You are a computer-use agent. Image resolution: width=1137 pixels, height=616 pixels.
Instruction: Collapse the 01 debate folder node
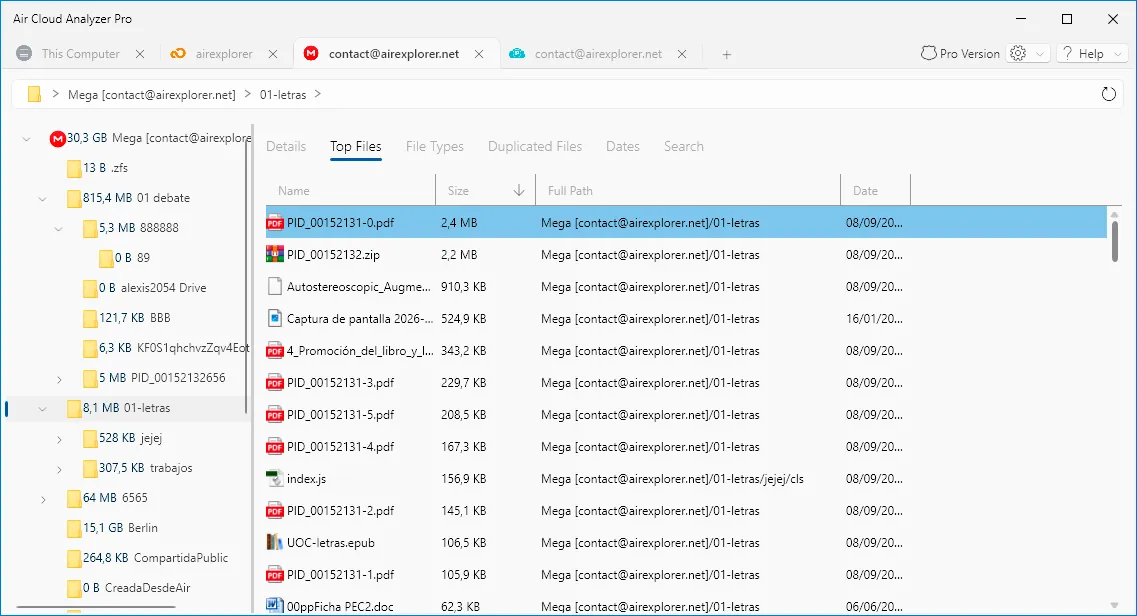(x=43, y=199)
